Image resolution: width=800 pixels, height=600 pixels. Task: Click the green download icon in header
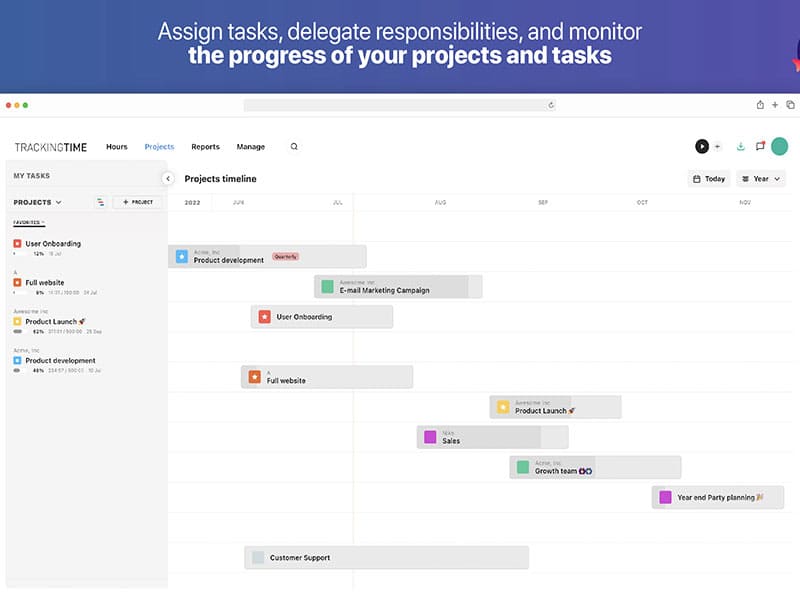[x=741, y=146]
